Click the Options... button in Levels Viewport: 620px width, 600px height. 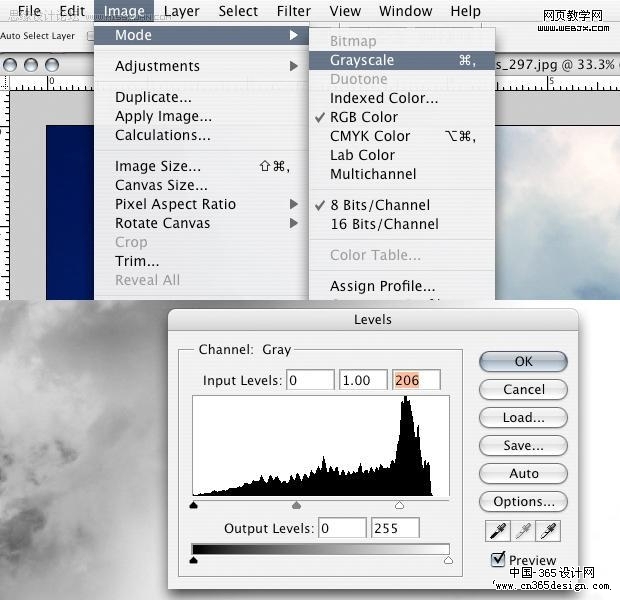pos(523,502)
